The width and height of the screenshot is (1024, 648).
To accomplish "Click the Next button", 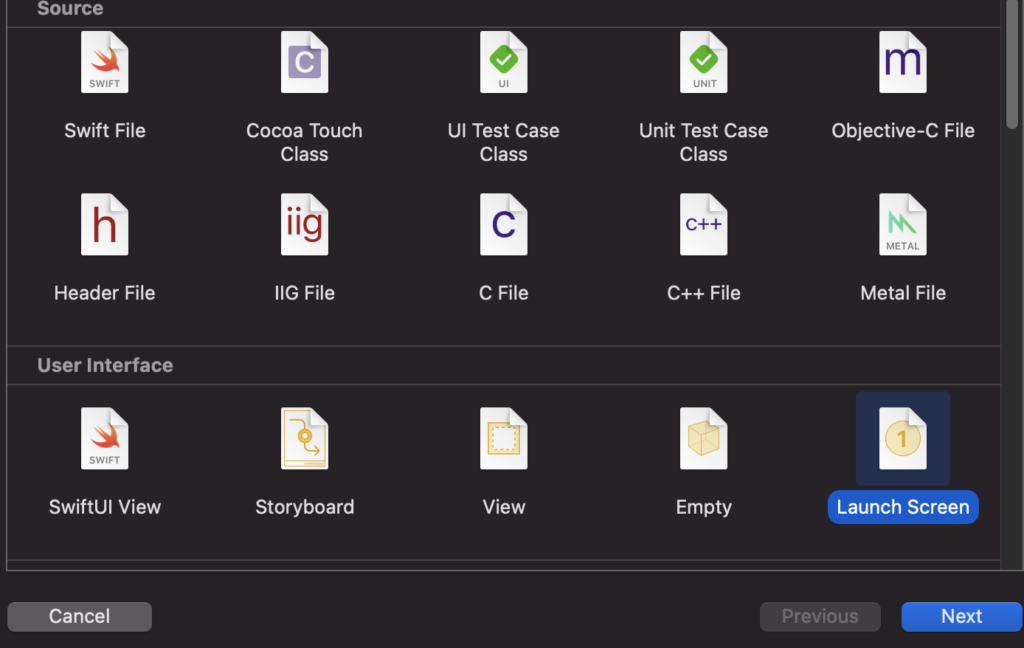I will [962, 617].
